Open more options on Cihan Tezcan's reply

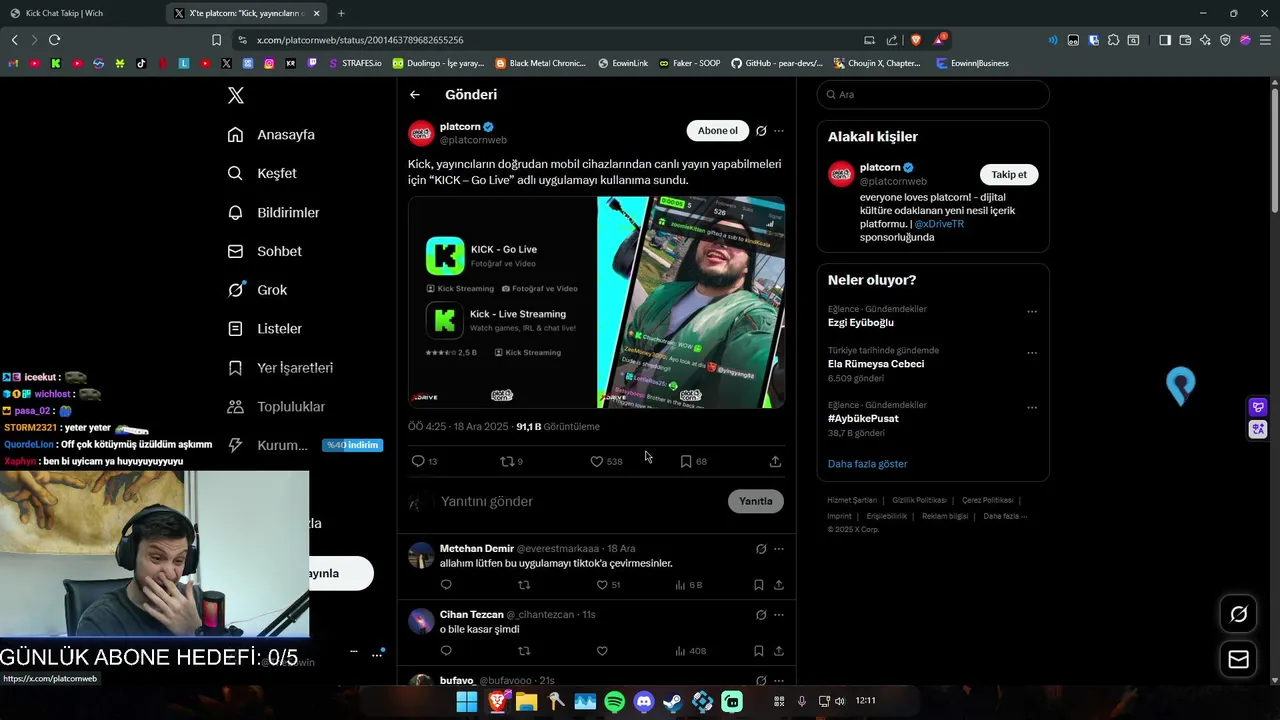tap(779, 614)
